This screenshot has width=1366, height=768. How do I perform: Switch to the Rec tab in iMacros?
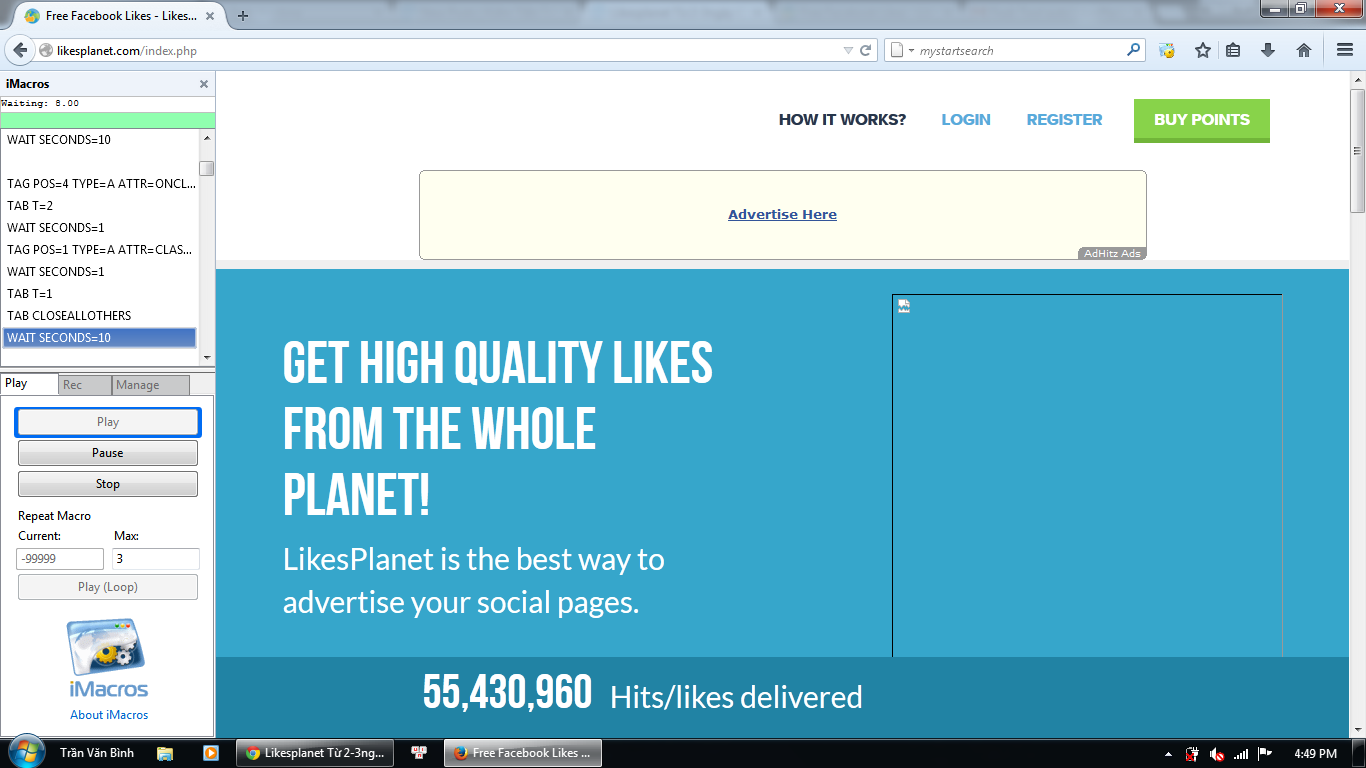(x=84, y=385)
